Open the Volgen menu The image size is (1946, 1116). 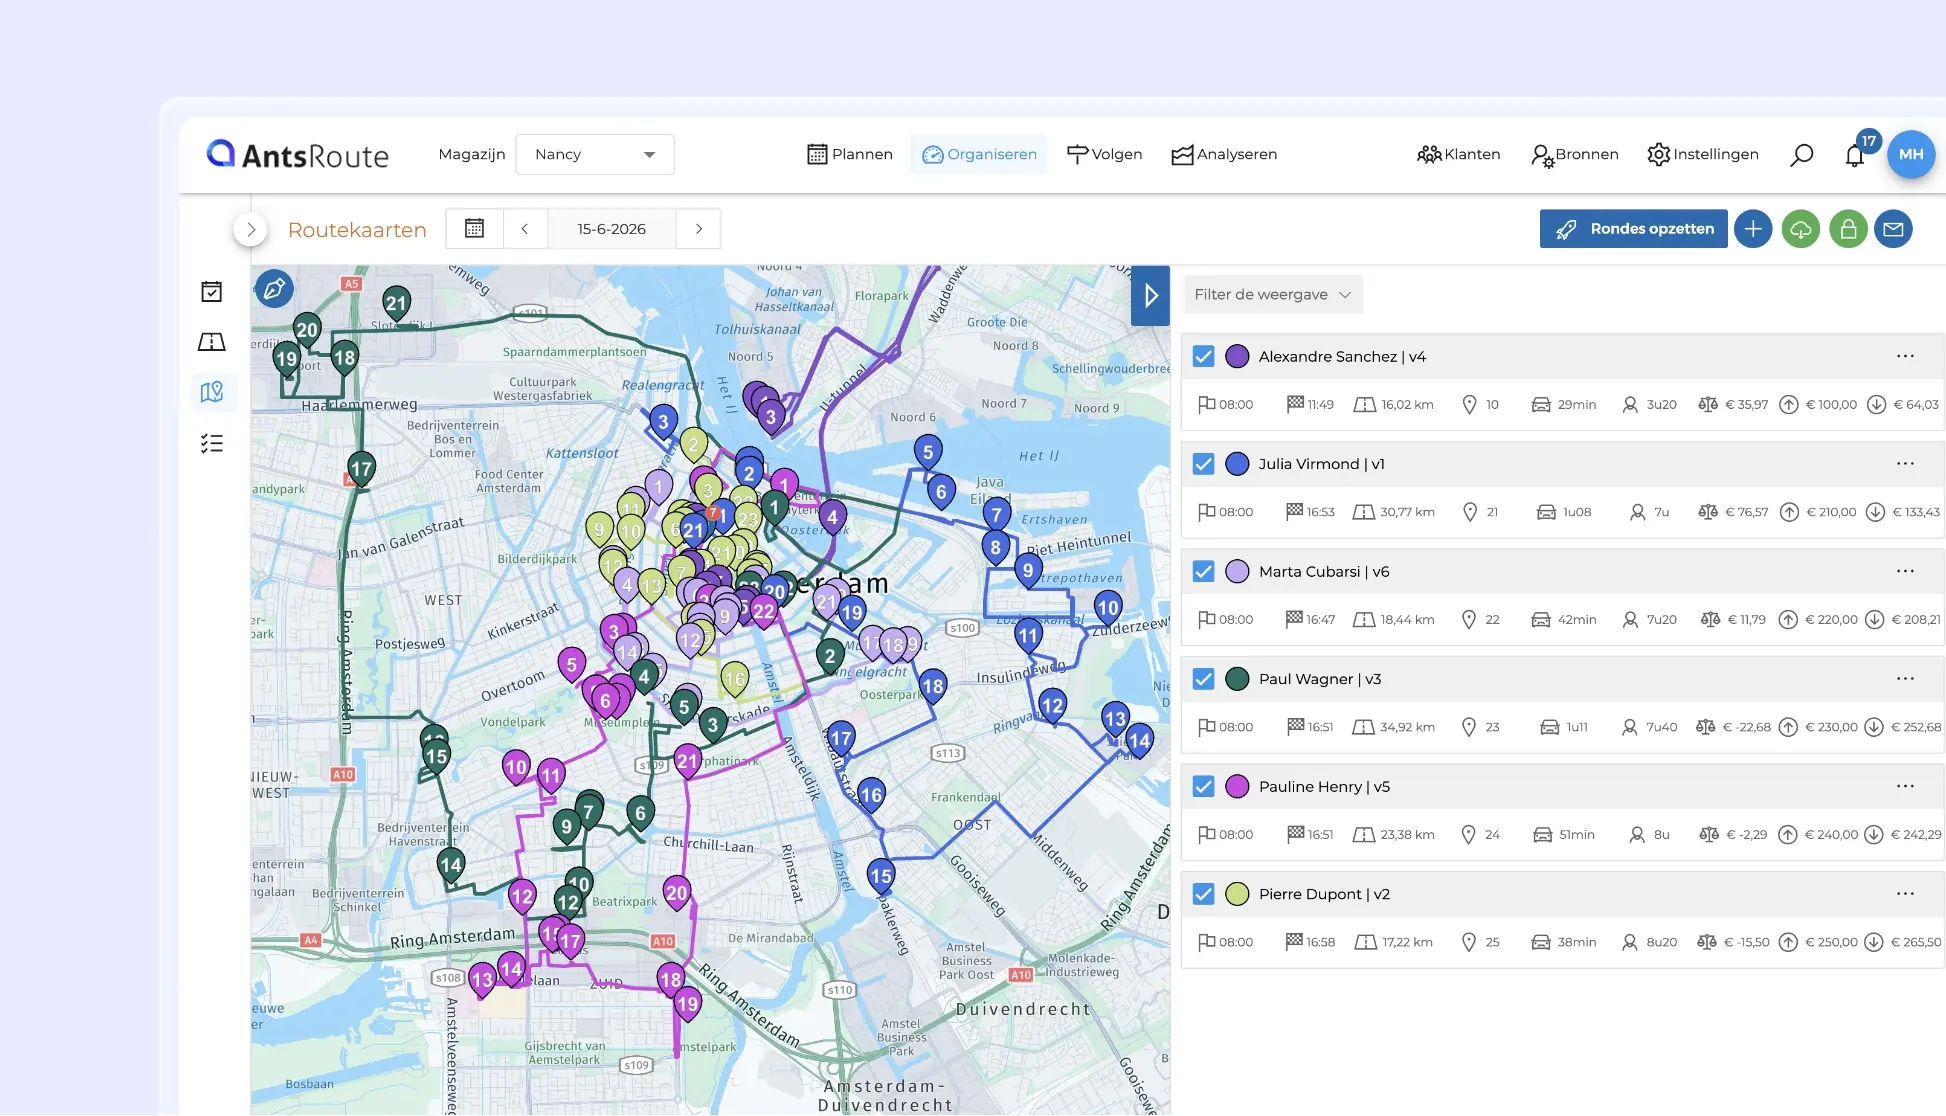click(x=1104, y=154)
